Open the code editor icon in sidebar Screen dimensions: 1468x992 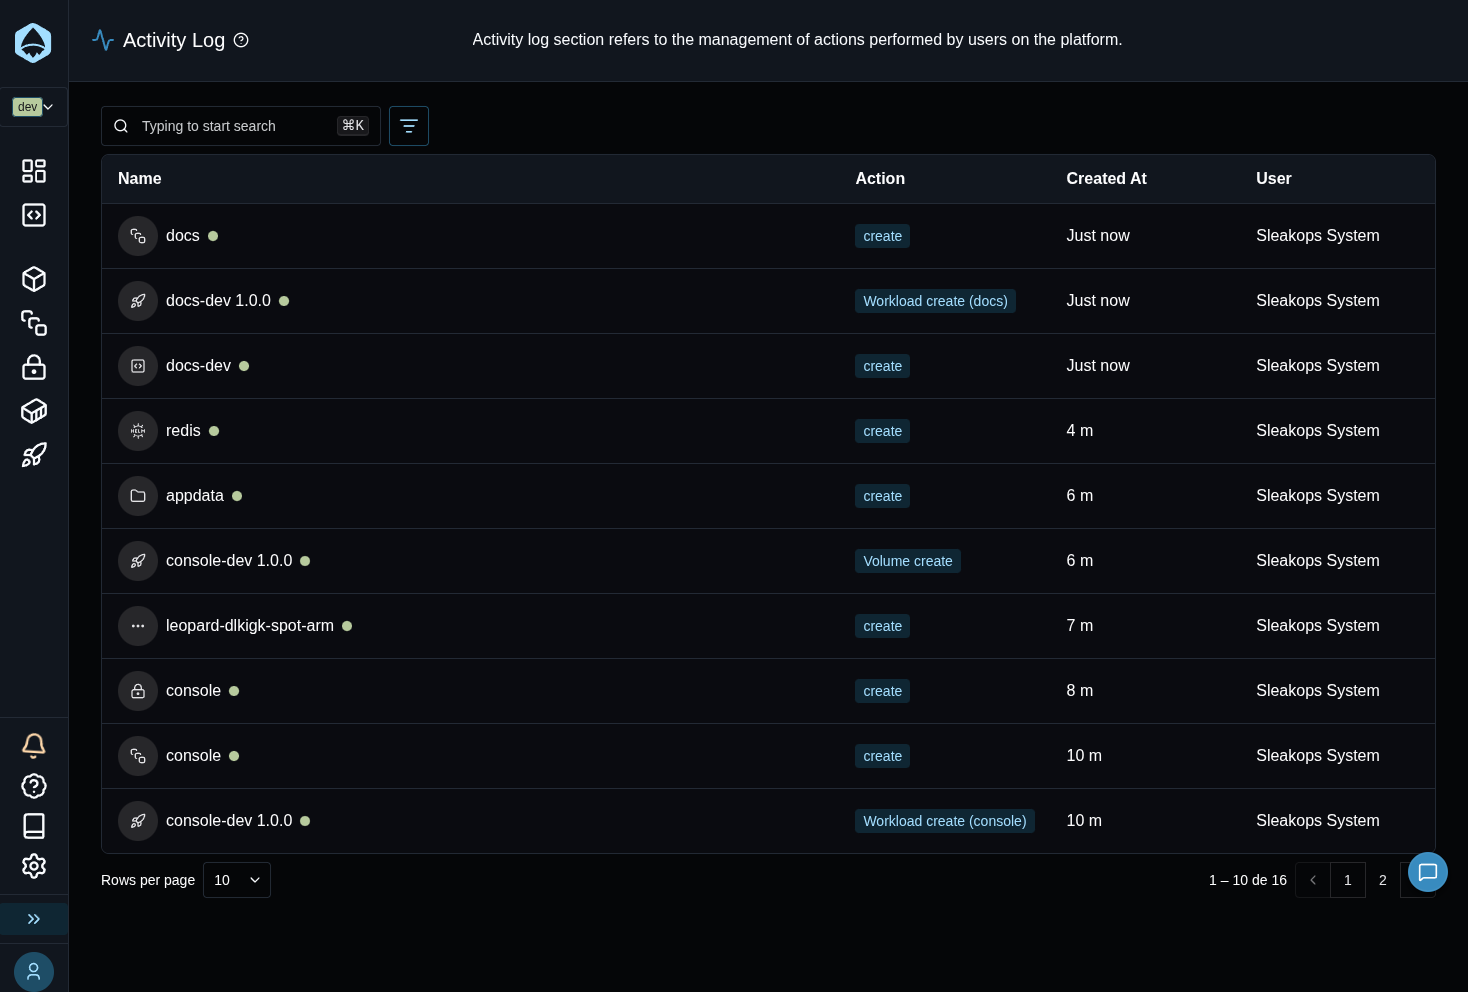(33, 215)
